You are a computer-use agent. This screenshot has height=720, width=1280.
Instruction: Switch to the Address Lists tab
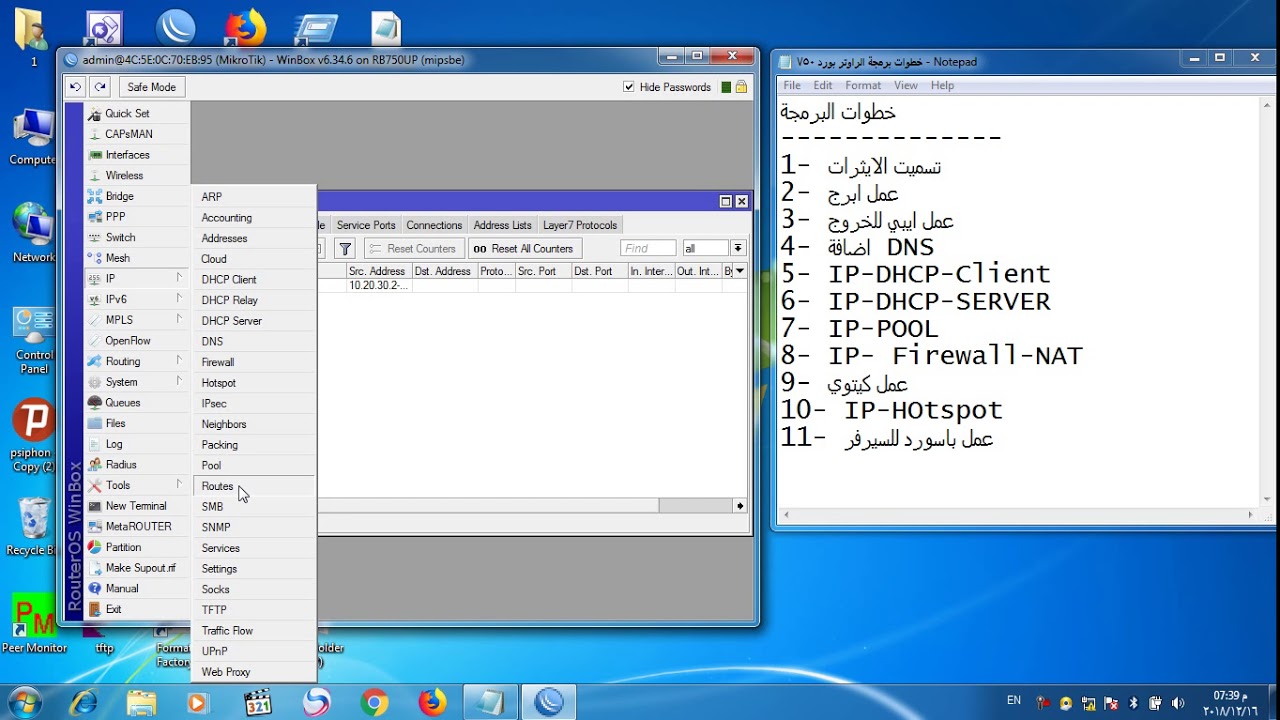coord(502,225)
